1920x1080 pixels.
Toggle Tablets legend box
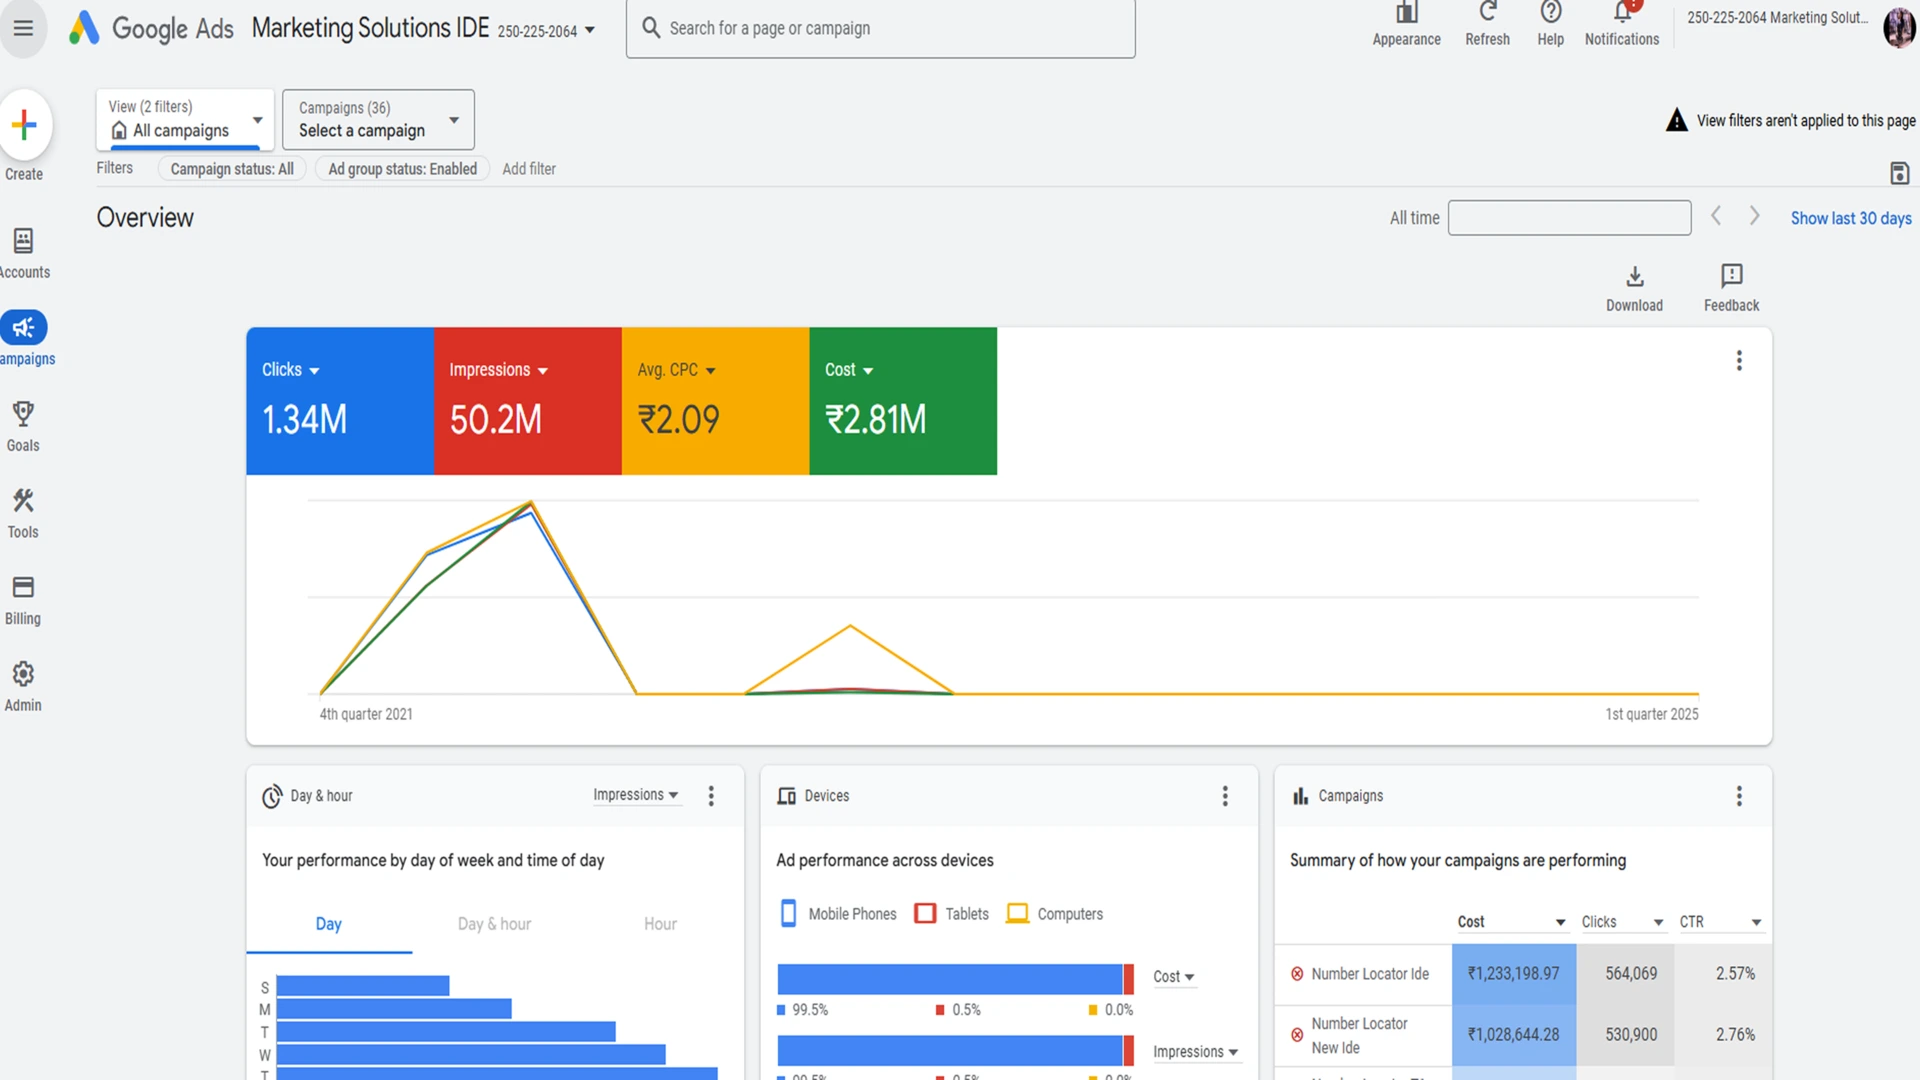925,913
